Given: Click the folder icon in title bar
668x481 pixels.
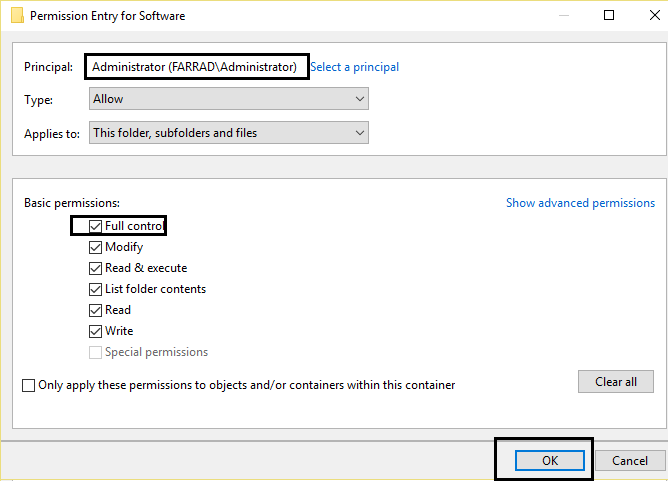Looking at the screenshot, I should tap(15, 16).
